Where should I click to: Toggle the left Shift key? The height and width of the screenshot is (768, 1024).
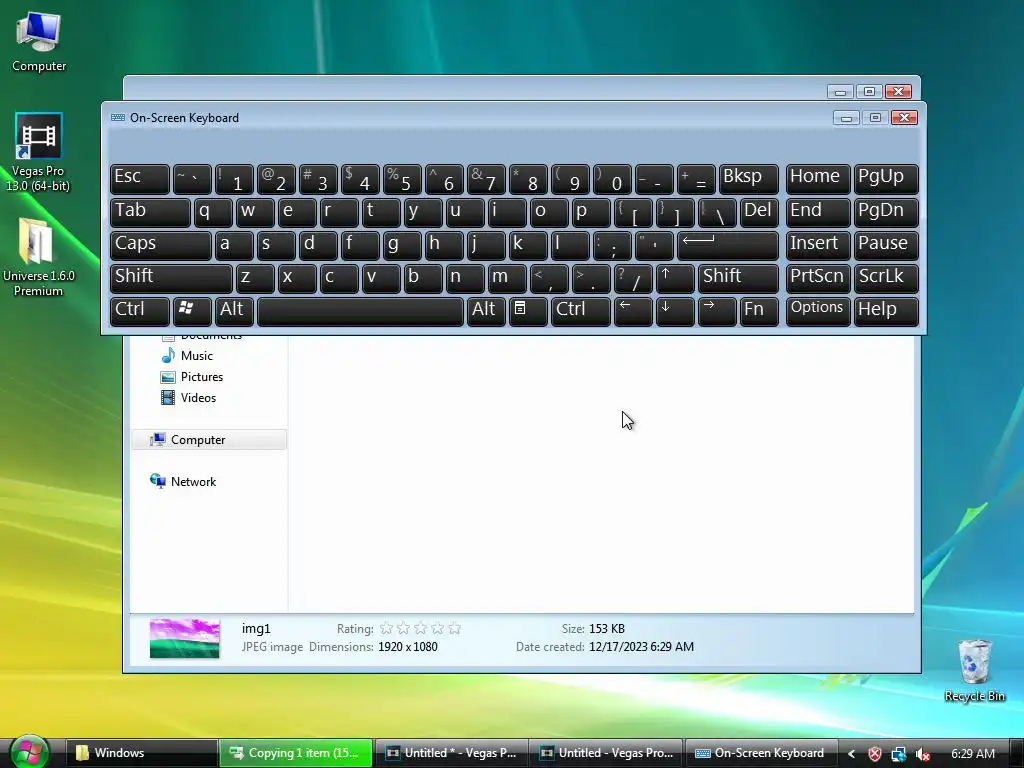[x=171, y=278]
